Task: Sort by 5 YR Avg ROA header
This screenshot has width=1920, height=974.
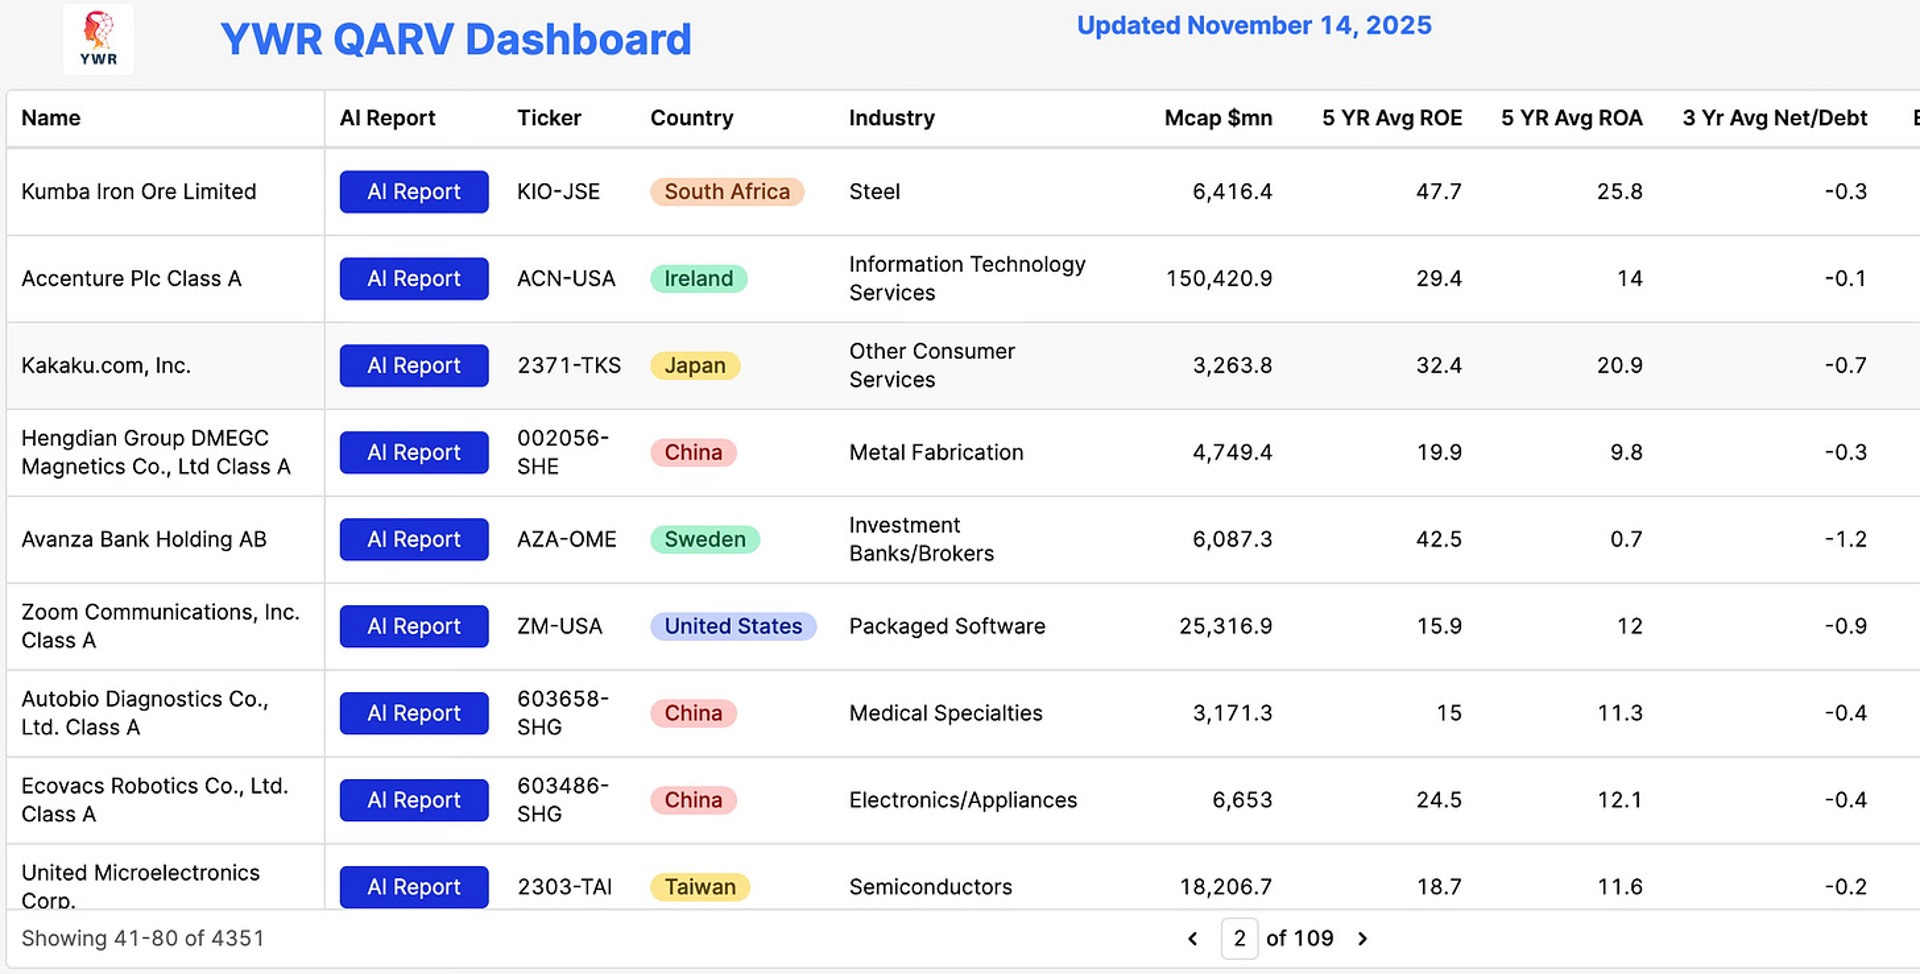Action: (1572, 118)
